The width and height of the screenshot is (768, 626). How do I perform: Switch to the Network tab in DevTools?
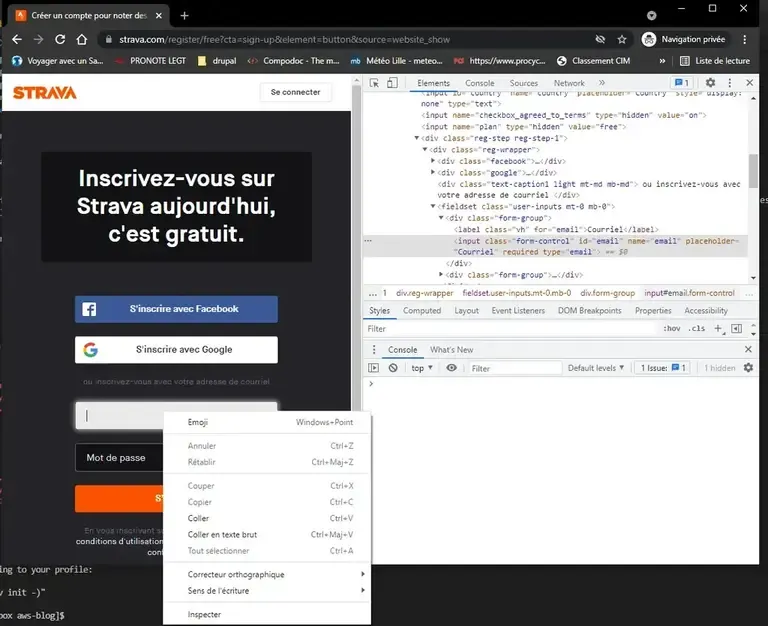click(x=569, y=83)
